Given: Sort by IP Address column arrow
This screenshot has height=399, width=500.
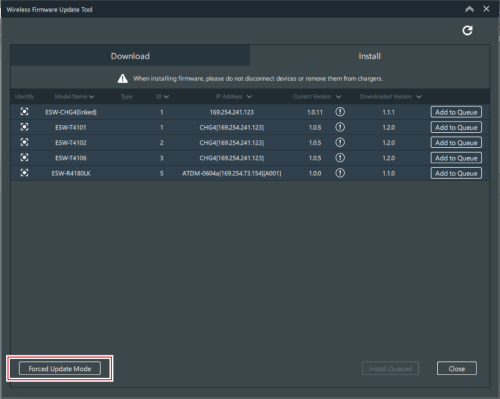Looking at the screenshot, I should (x=249, y=97).
